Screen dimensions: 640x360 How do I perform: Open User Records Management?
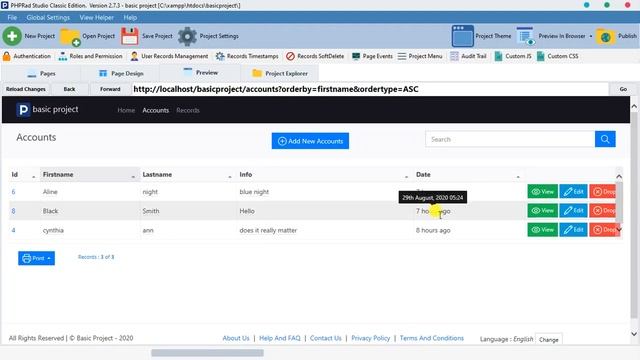point(169,56)
